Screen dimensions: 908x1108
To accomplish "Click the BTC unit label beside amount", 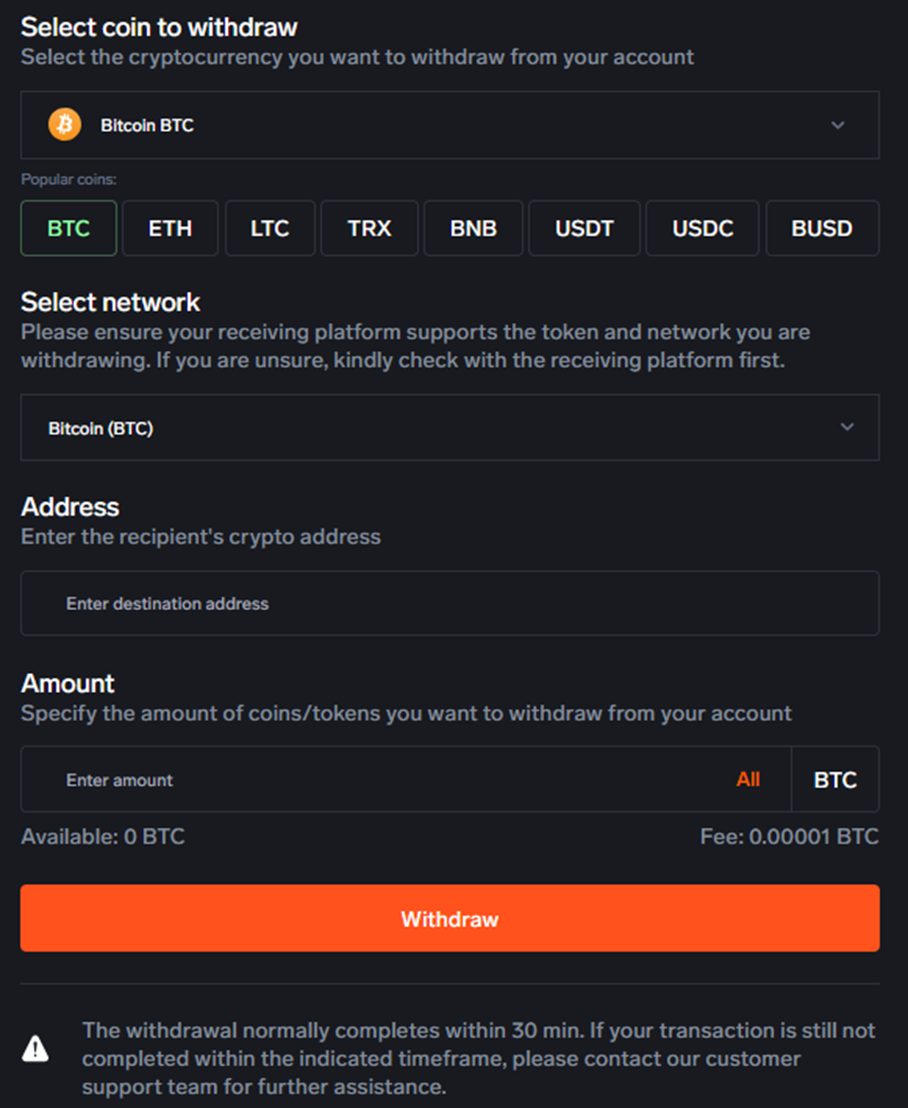I will click(x=835, y=779).
